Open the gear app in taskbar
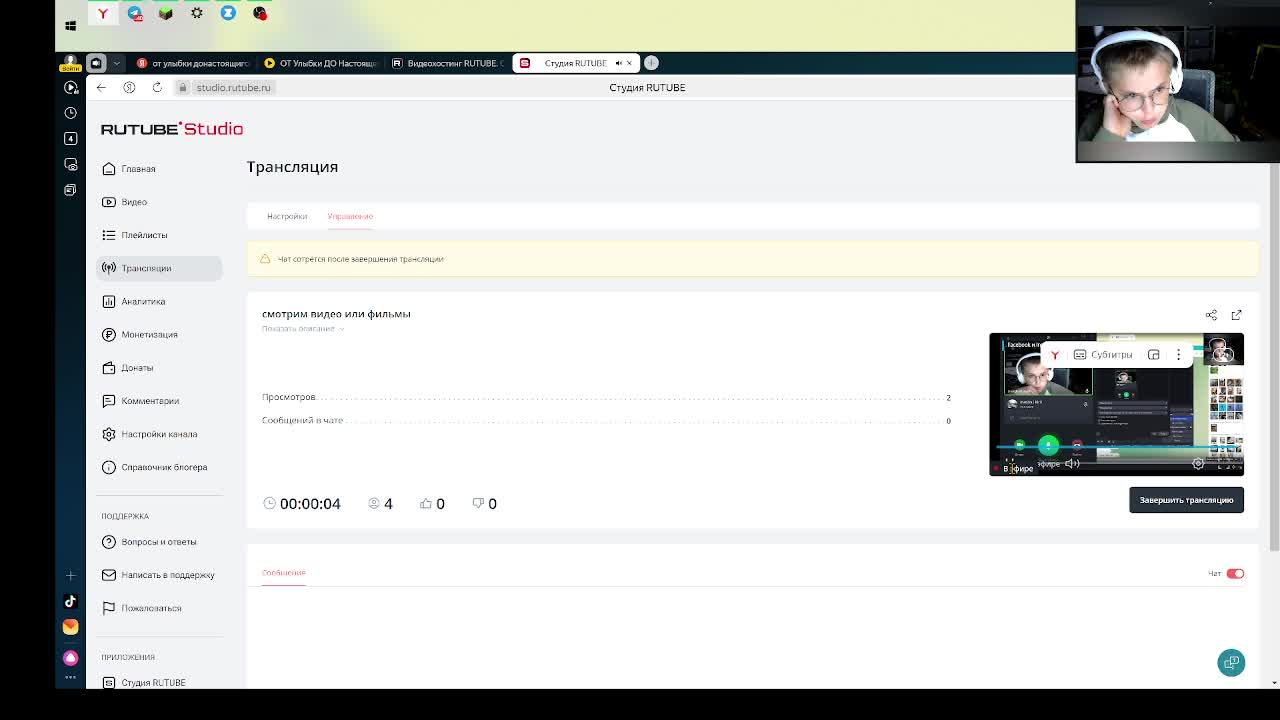Image resolution: width=1280 pixels, height=720 pixels. click(x=197, y=13)
